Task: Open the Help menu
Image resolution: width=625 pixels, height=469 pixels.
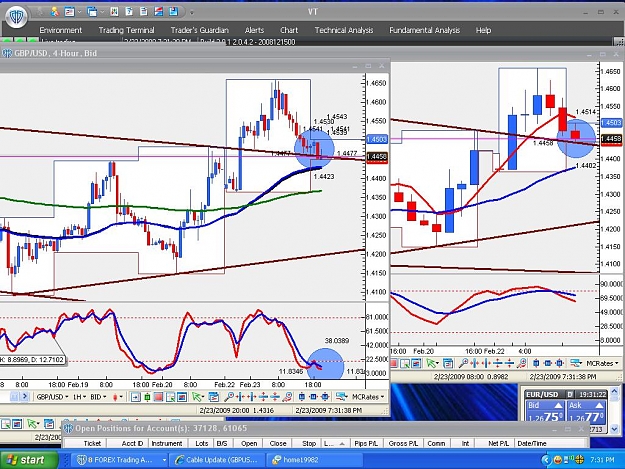Action: (x=483, y=30)
